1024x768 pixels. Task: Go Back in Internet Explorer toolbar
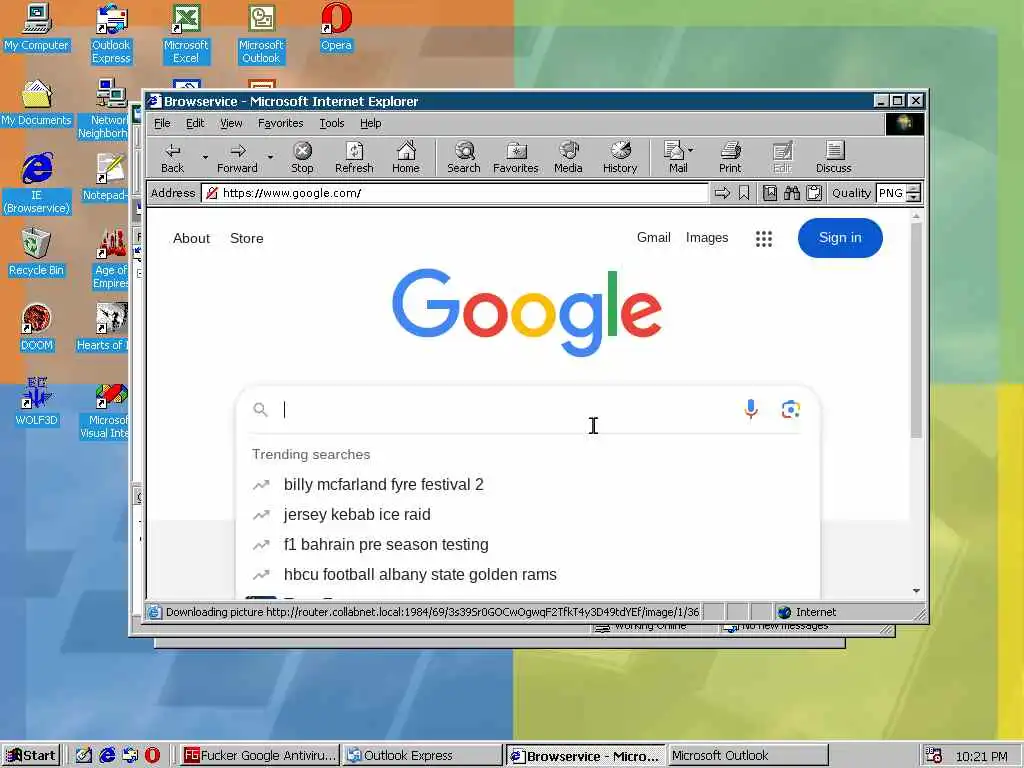172,158
